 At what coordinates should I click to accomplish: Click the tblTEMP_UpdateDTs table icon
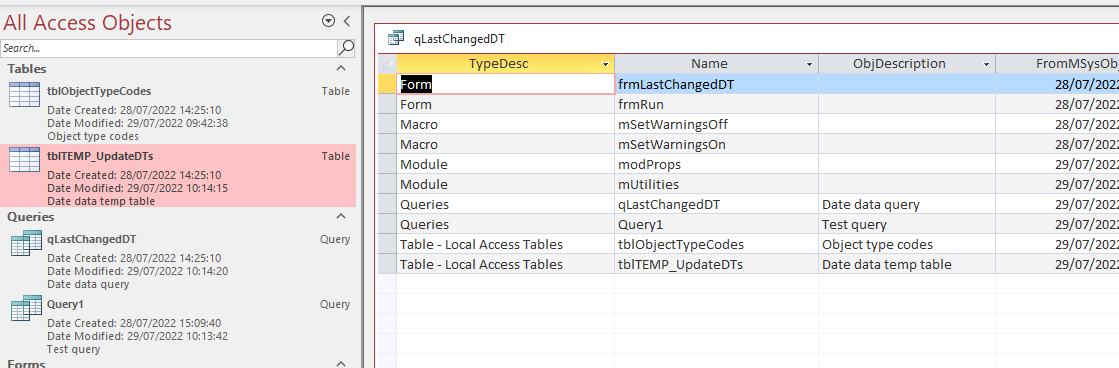tap(24, 160)
